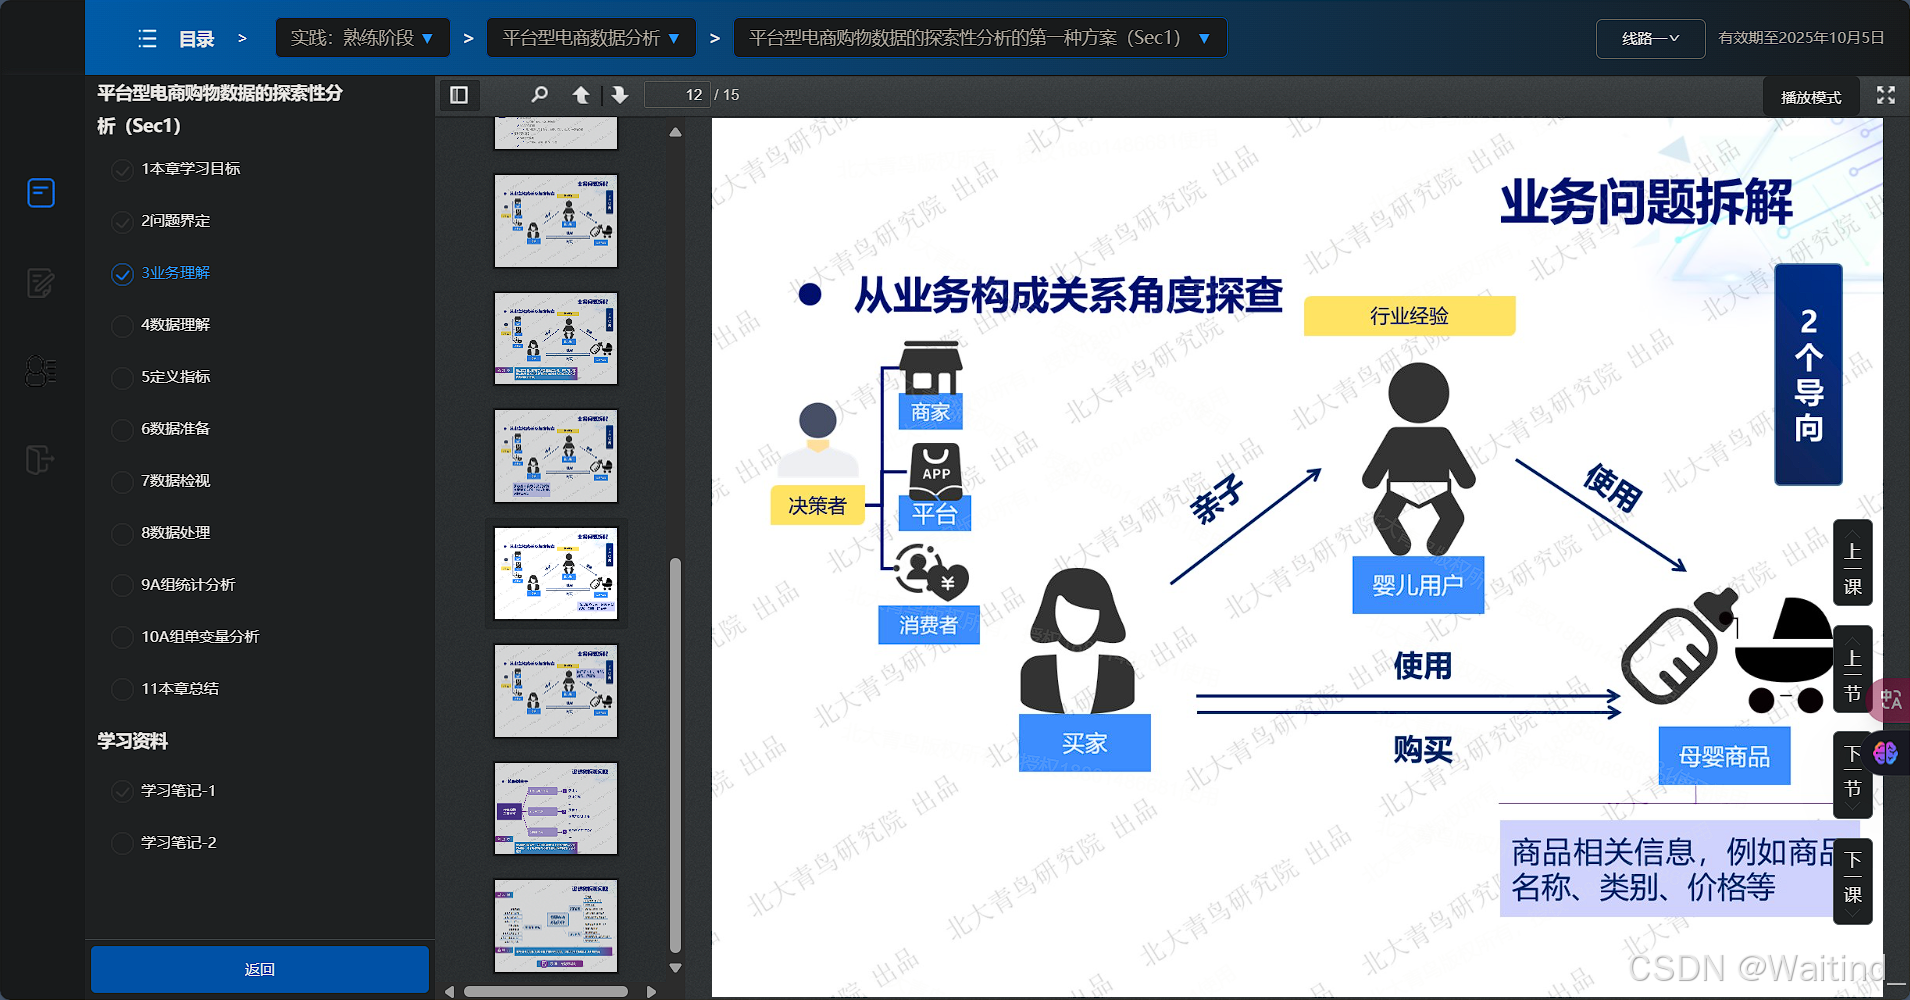The image size is (1910, 1000).
Task: Check the circle for 6数据准备
Action: coord(122,429)
